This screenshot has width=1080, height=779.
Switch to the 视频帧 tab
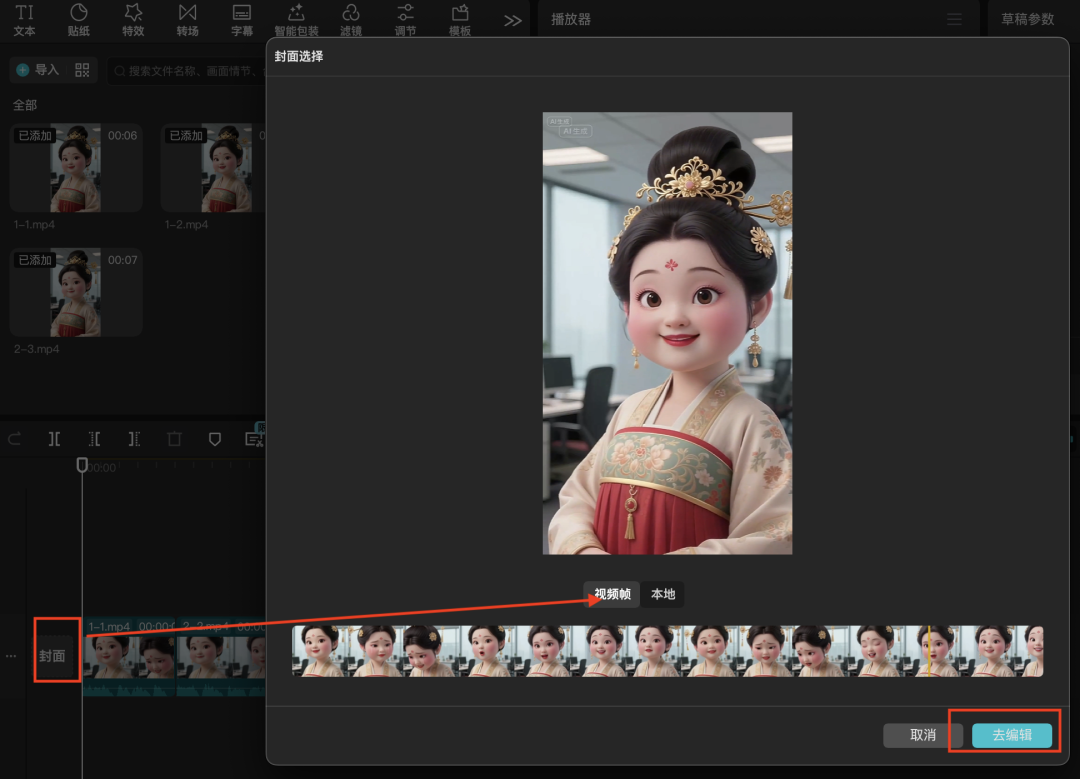tap(612, 594)
